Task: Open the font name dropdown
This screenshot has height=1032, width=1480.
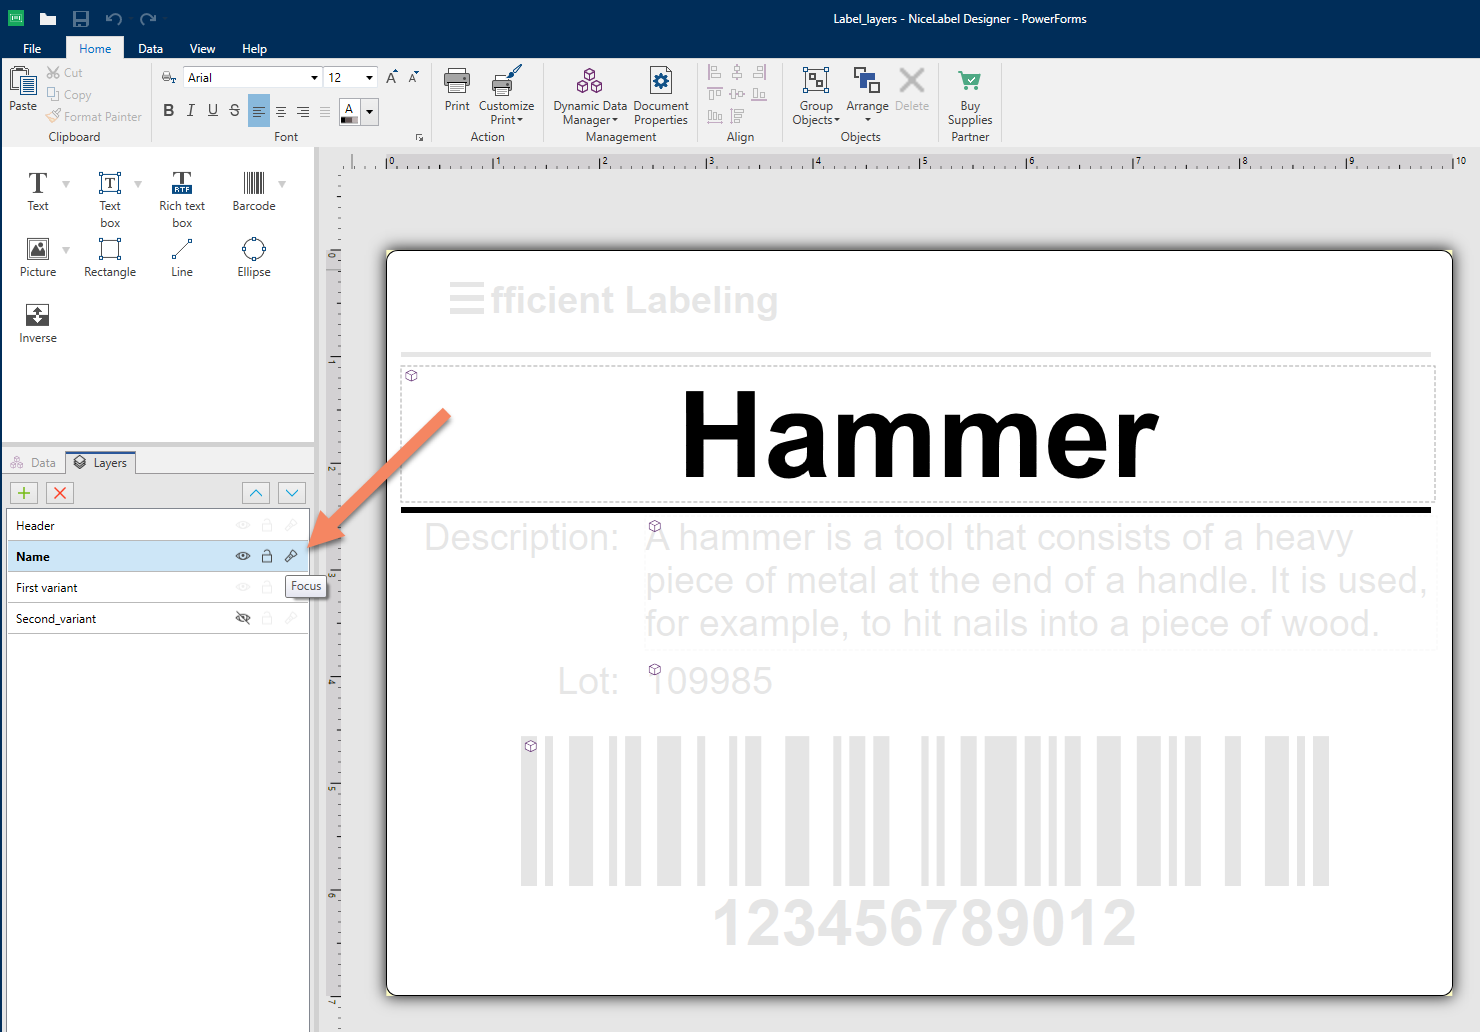Action: (314, 78)
